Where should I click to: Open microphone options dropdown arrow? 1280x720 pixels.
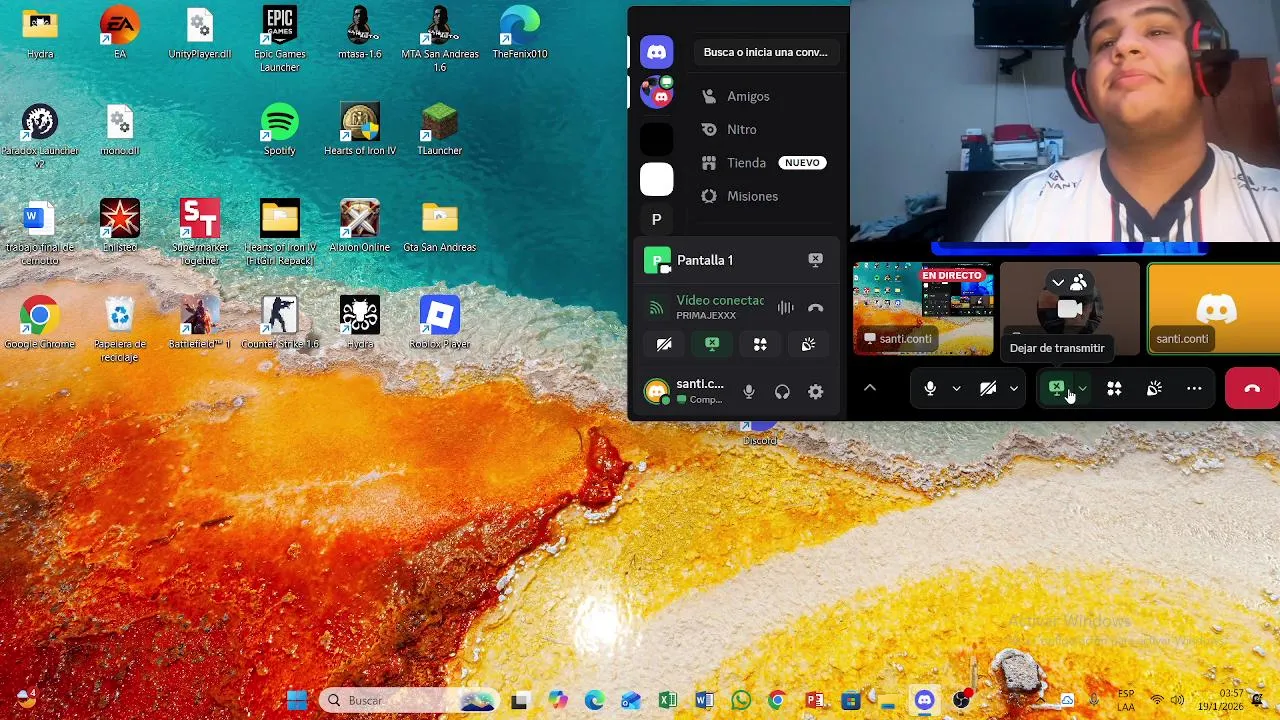pos(956,388)
